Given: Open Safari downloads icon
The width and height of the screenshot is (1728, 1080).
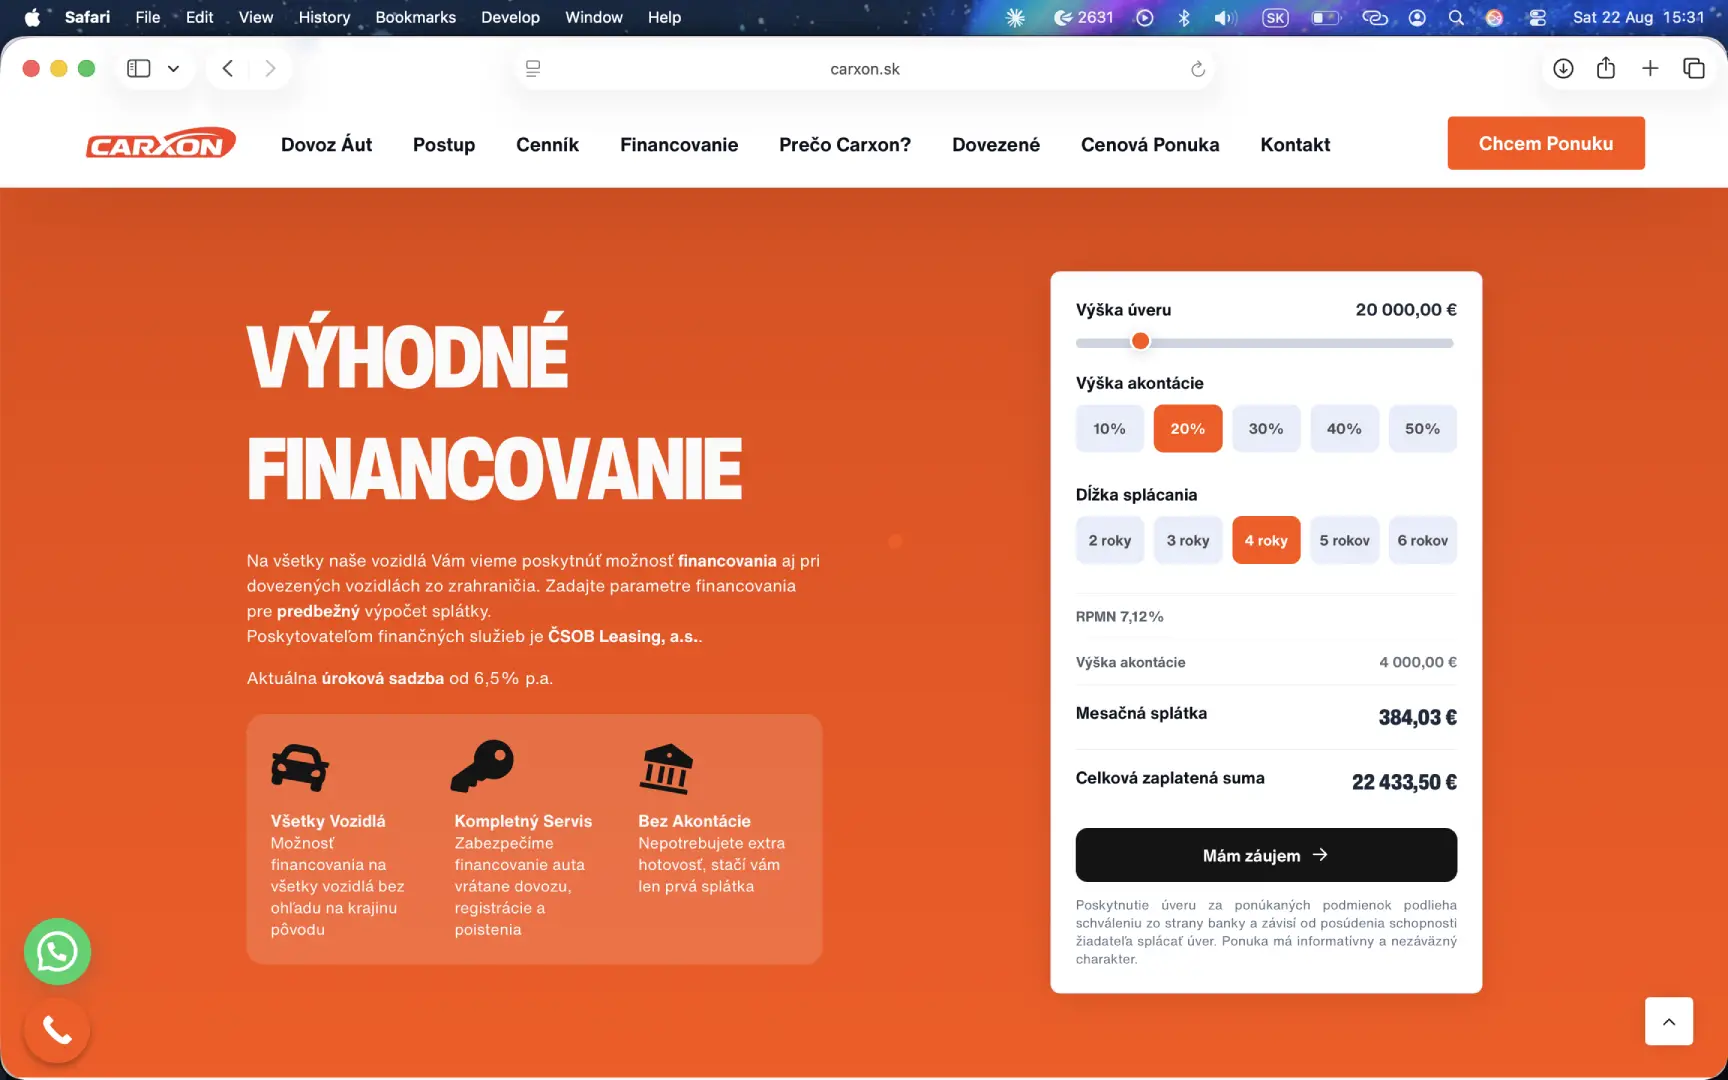Looking at the screenshot, I should coord(1563,68).
